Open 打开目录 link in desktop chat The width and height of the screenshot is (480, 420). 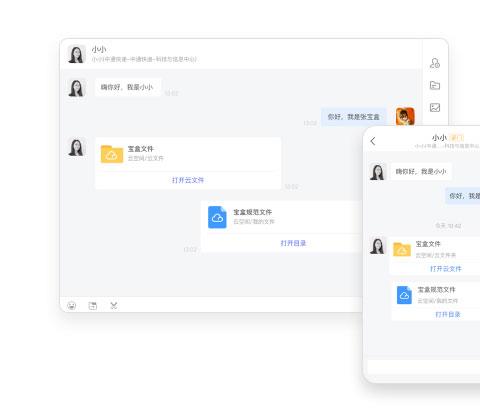pos(293,243)
